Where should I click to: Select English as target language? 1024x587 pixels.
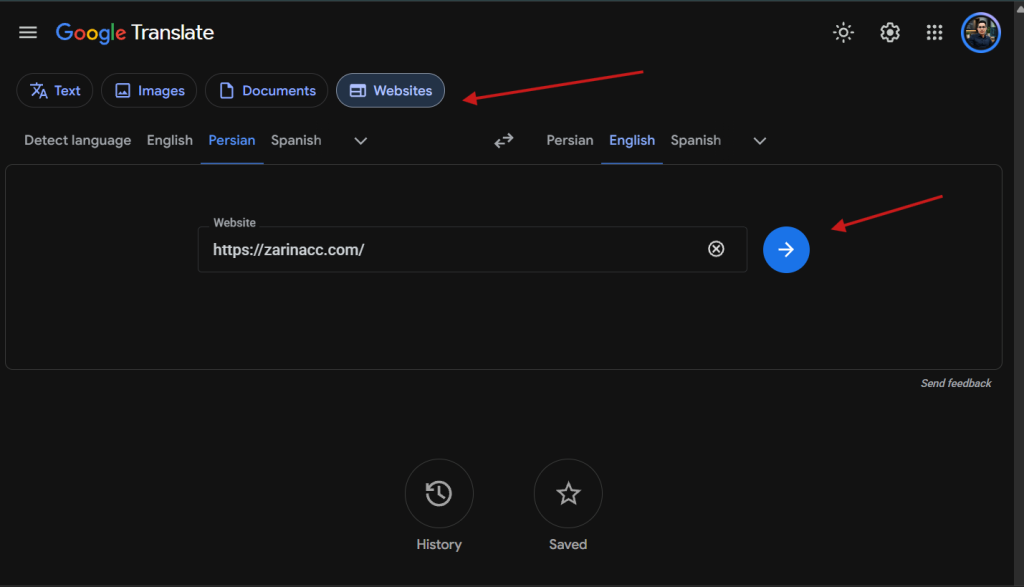pos(632,140)
